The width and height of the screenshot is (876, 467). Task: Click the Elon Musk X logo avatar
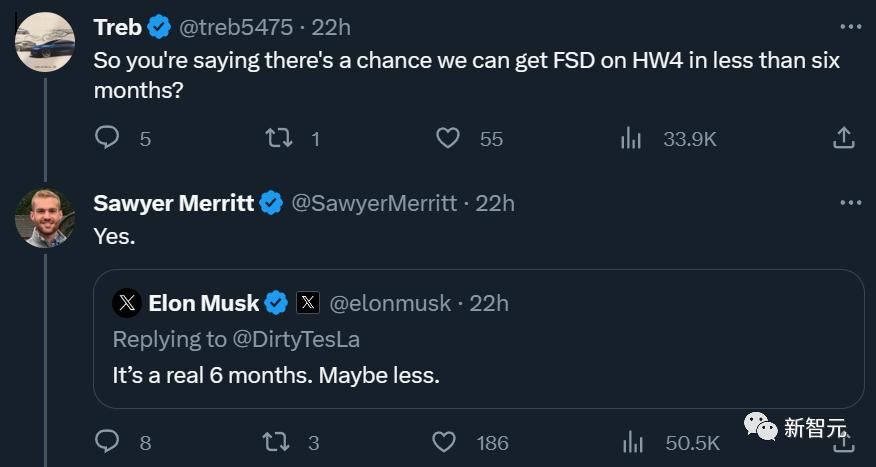tap(127, 302)
